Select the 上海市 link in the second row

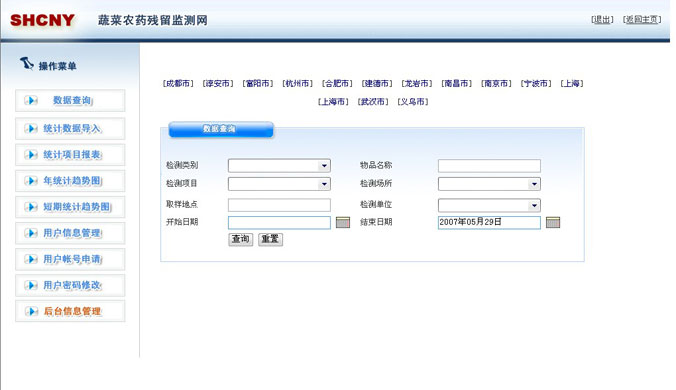333,102
